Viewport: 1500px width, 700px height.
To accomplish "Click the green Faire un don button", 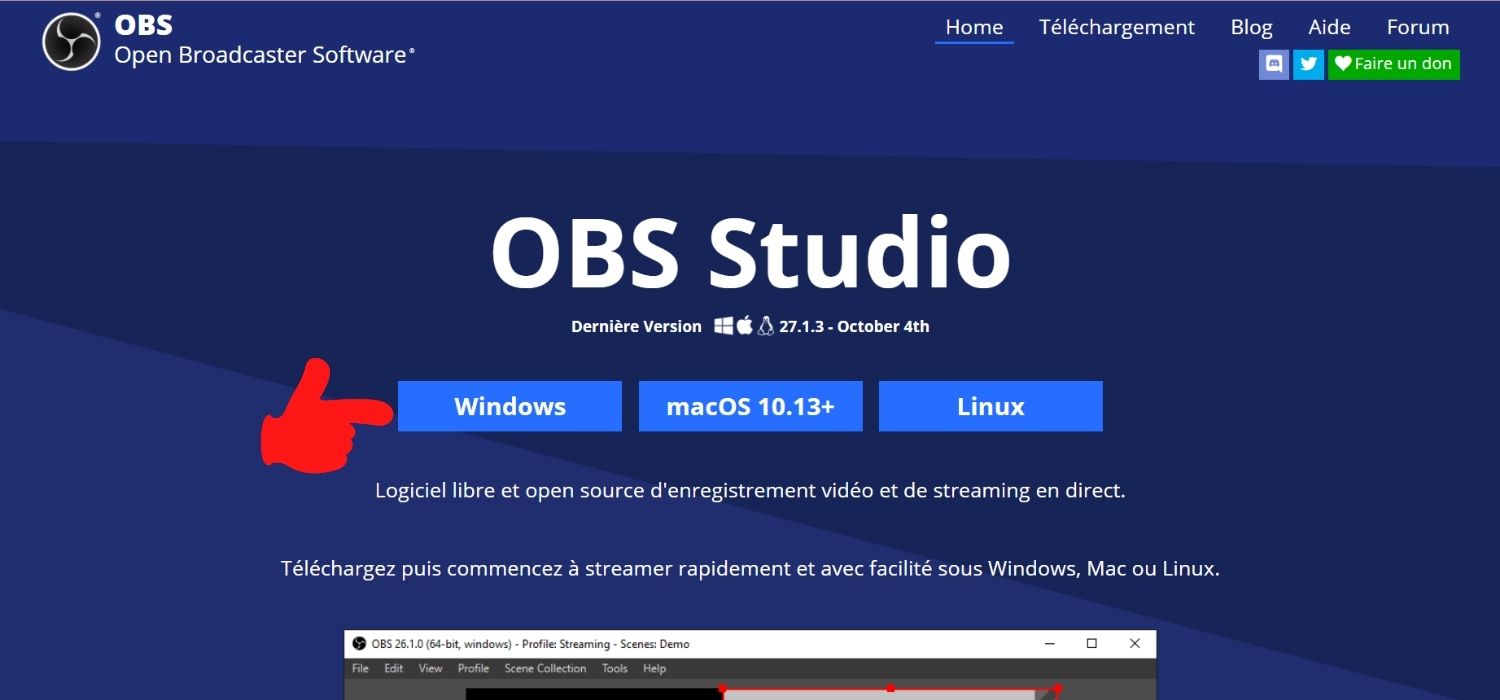I will coord(1393,64).
